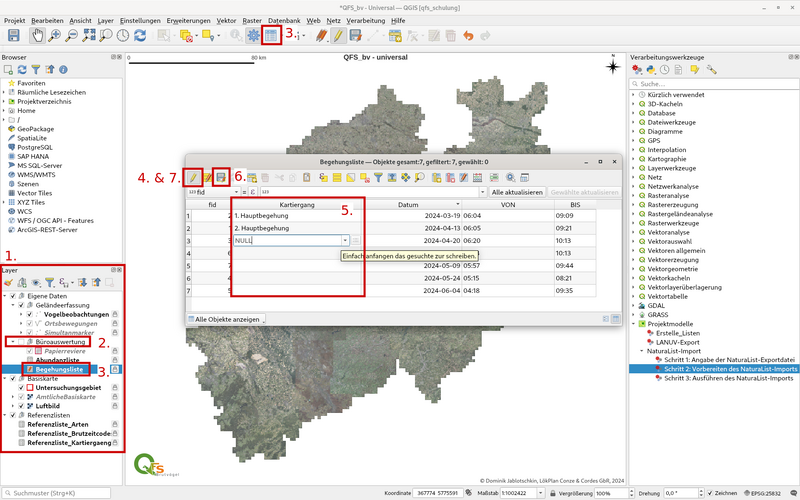
Task: Click the orange Undo arrow
Action: pyautogui.click(x=468, y=35)
